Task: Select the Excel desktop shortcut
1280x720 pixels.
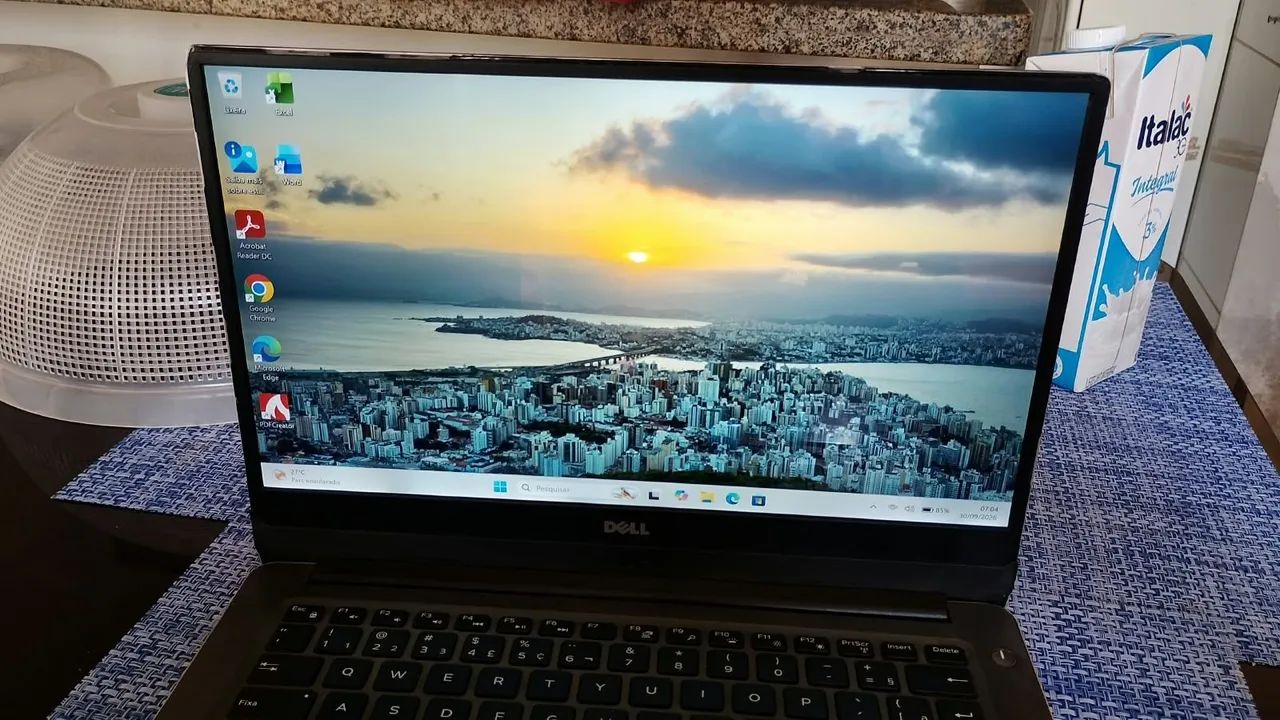Action: click(x=280, y=94)
